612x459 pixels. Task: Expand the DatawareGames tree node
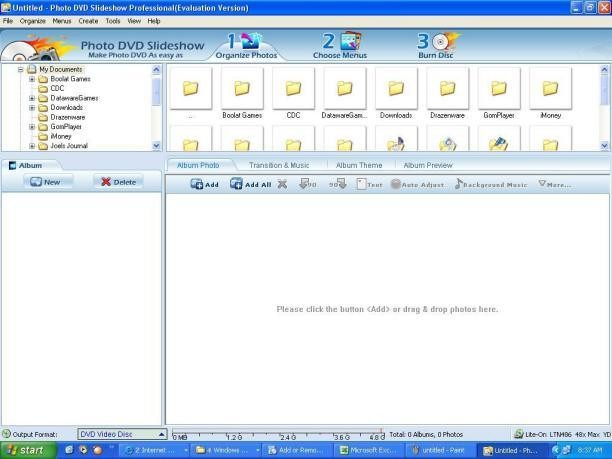point(32,98)
